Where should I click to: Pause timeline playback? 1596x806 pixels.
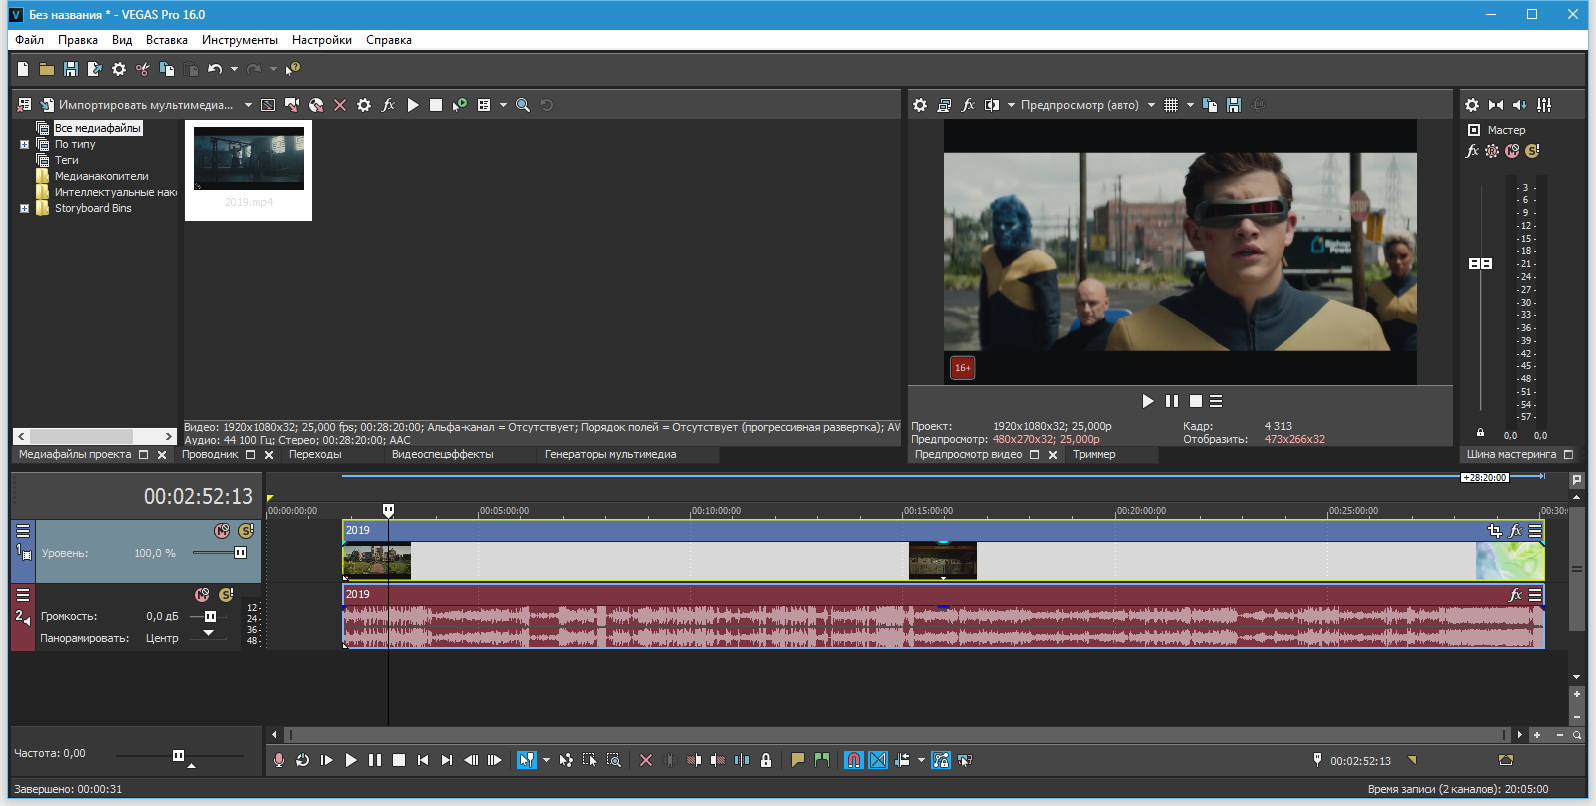(x=375, y=760)
